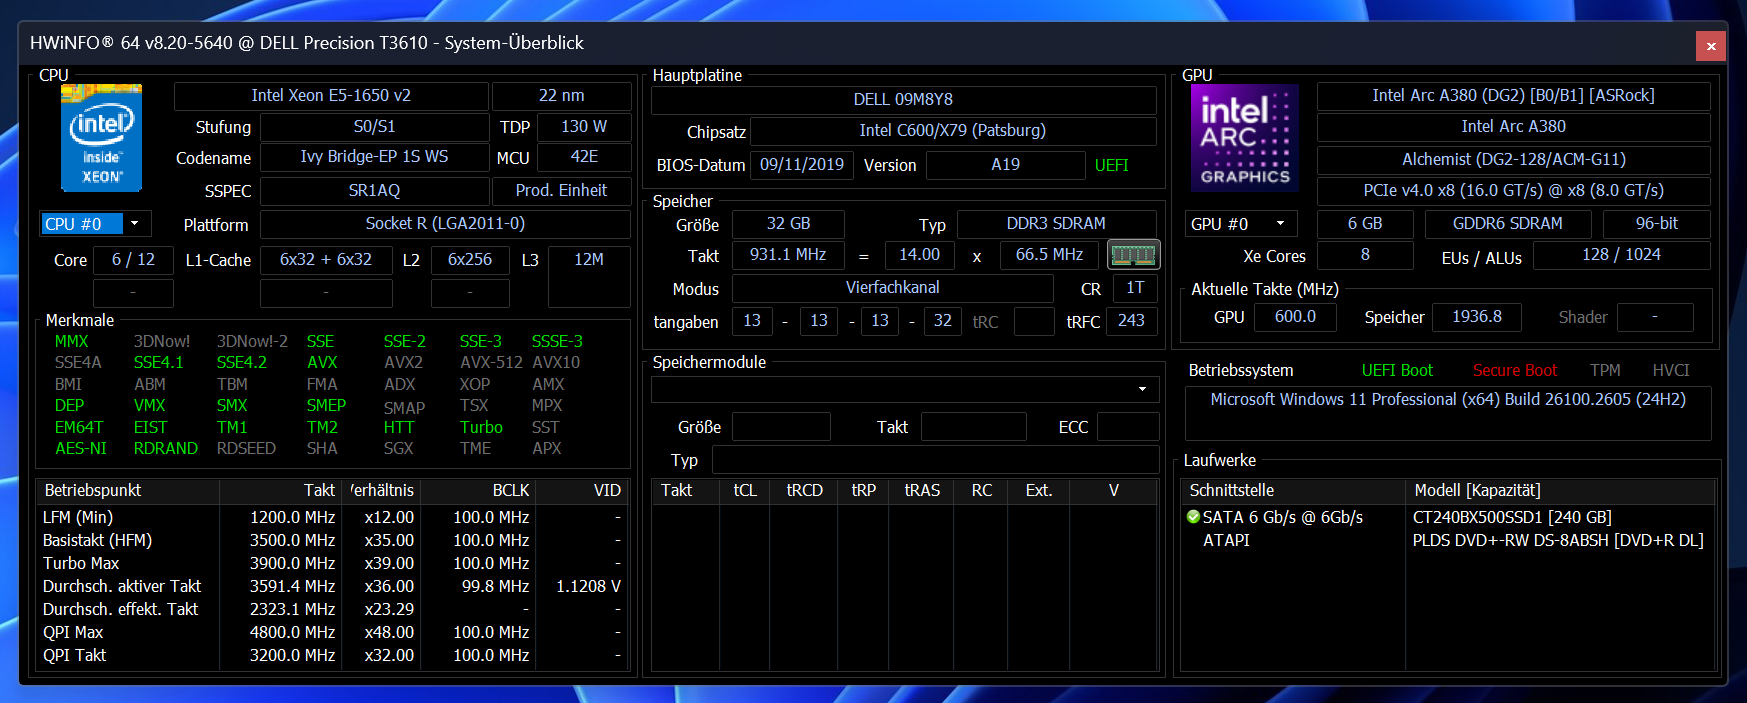Click the Intel Arc Graphics logo
The width and height of the screenshot is (1747, 703).
(1245, 138)
